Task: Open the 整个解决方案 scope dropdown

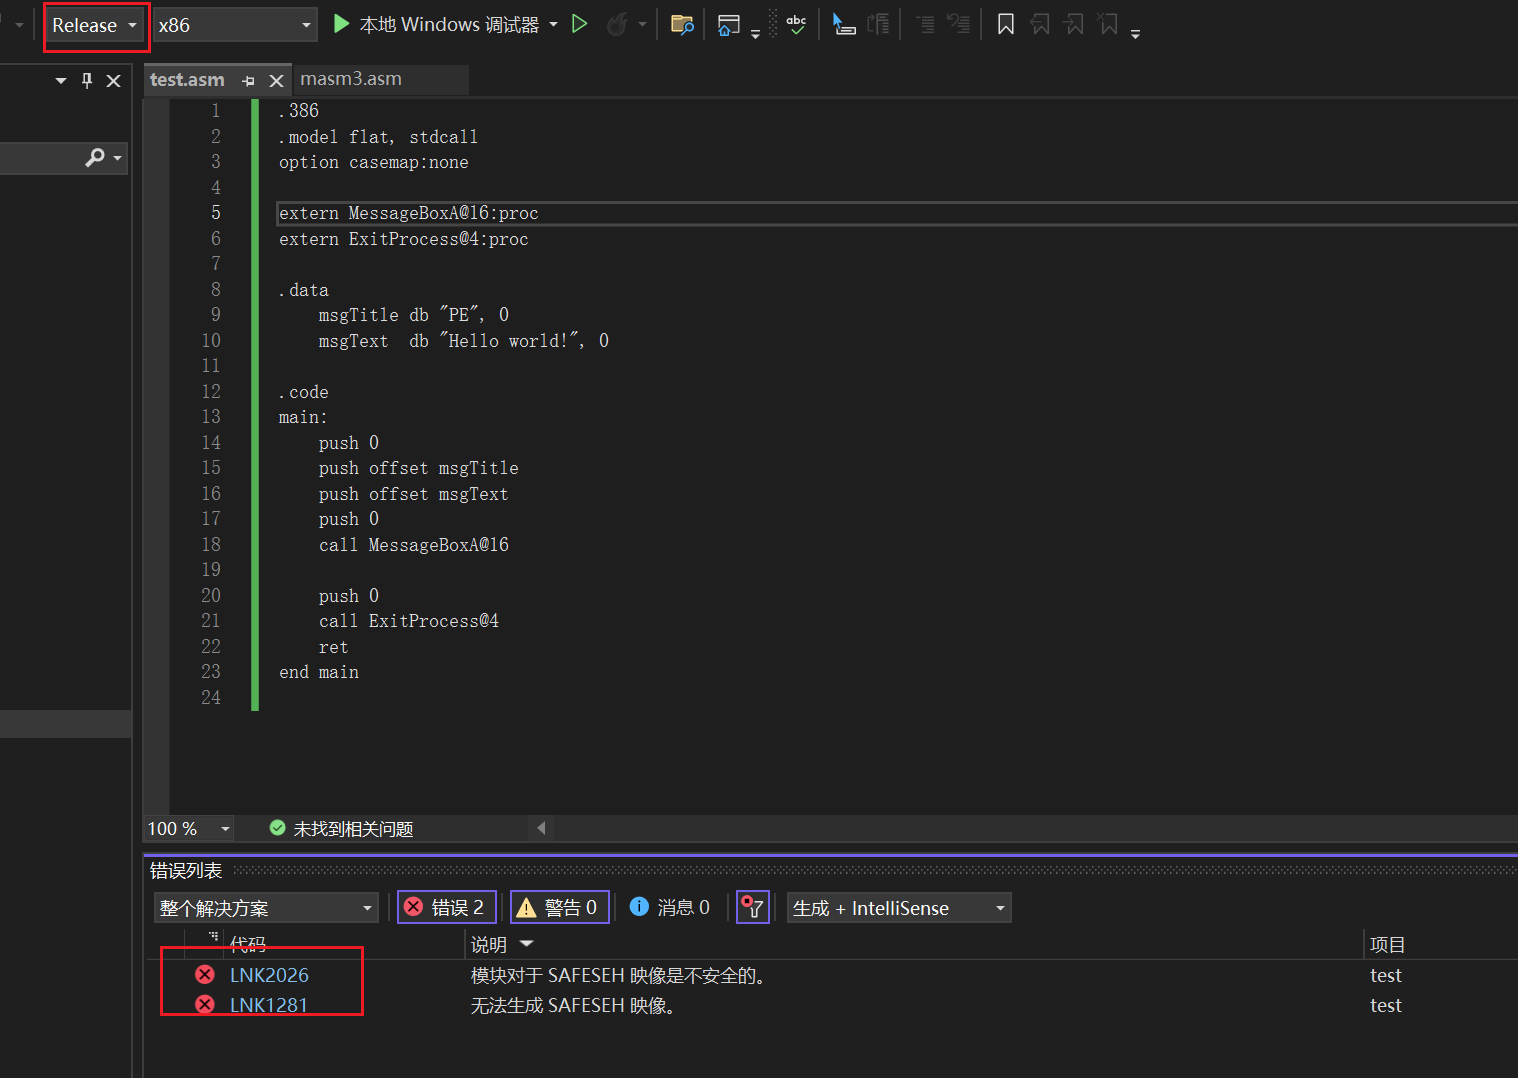Action: click(266, 908)
